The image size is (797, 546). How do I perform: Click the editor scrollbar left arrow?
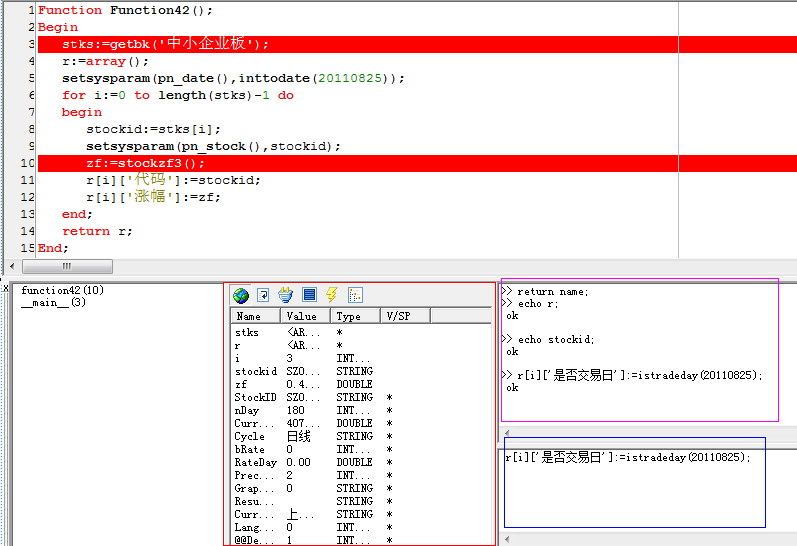(x=12, y=267)
